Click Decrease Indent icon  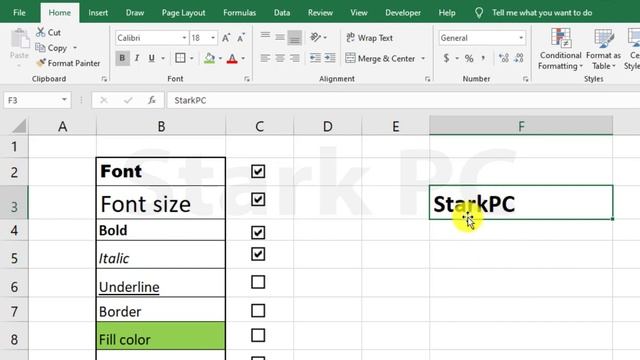315,58
